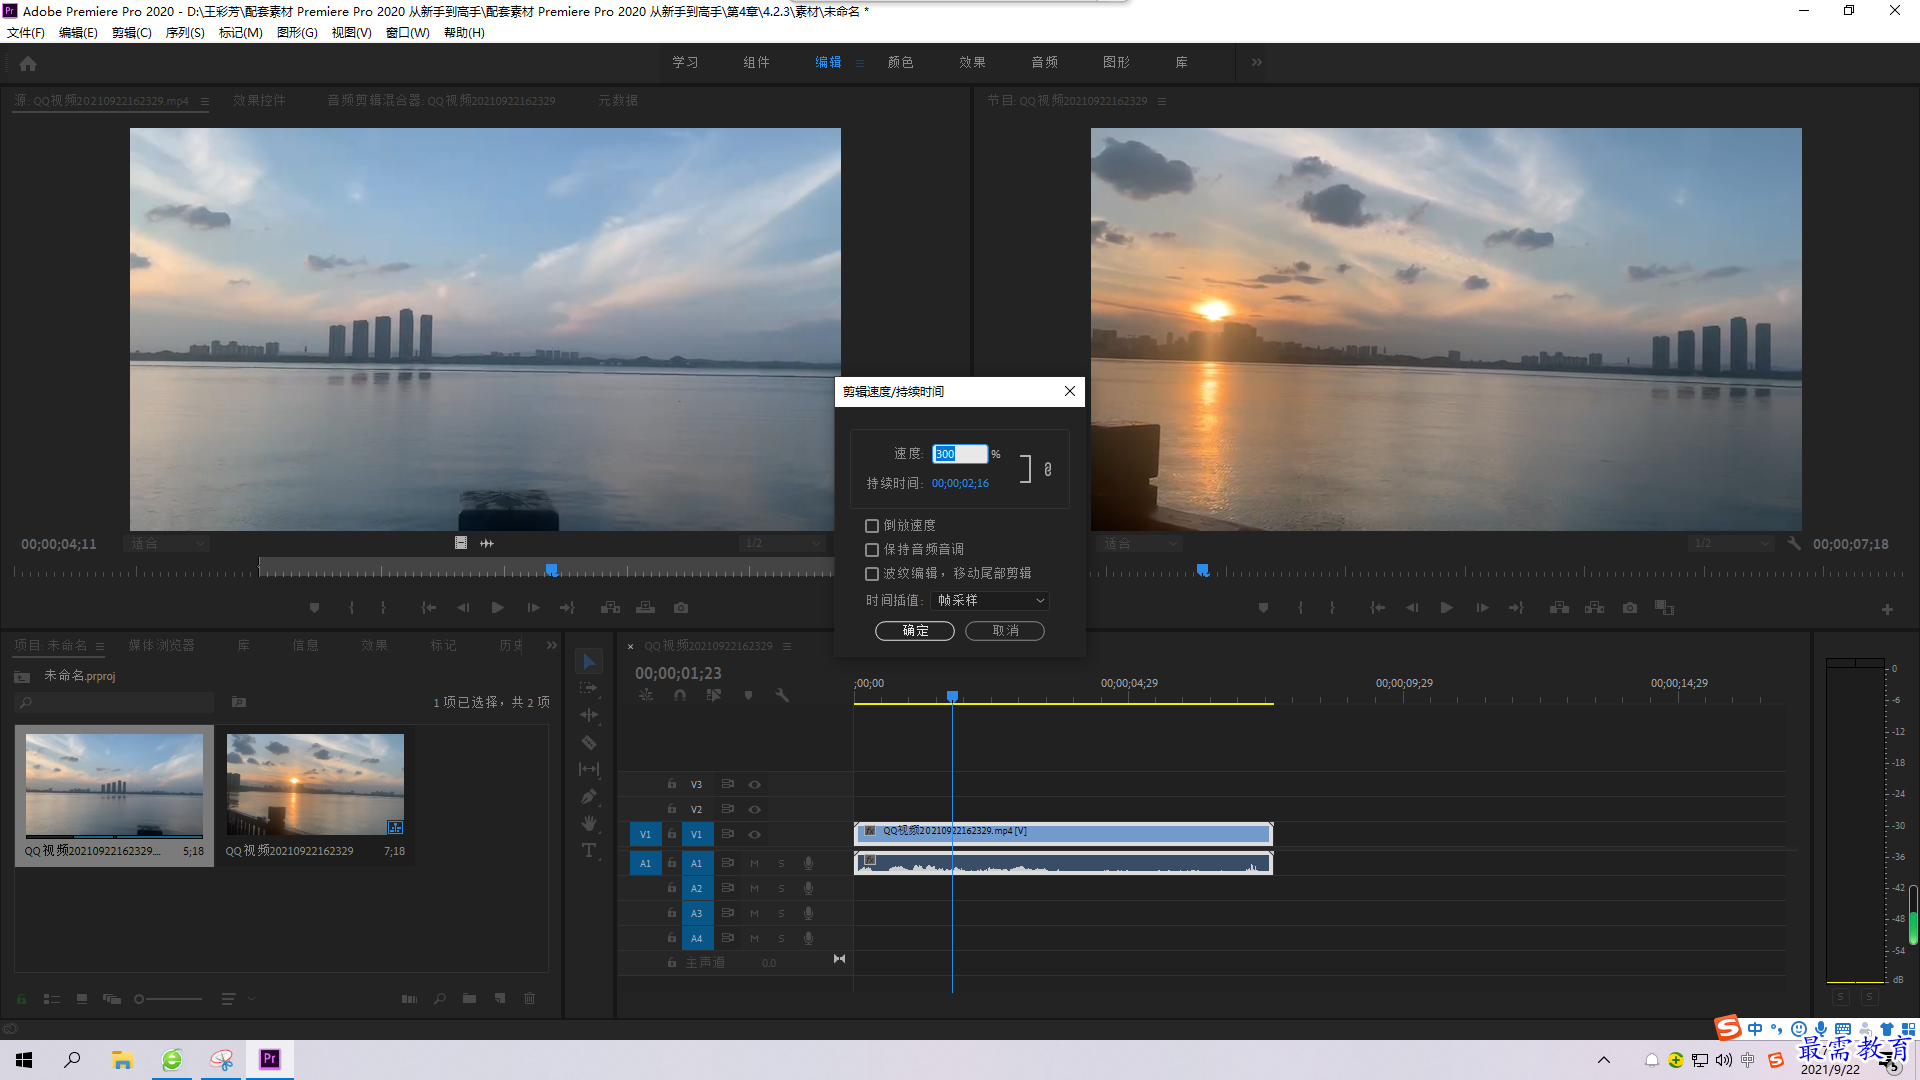Viewport: 1920px width, 1080px height.
Task: Click overwrite button in source monitor
Action: pyautogui.click(x=645, y=608)
